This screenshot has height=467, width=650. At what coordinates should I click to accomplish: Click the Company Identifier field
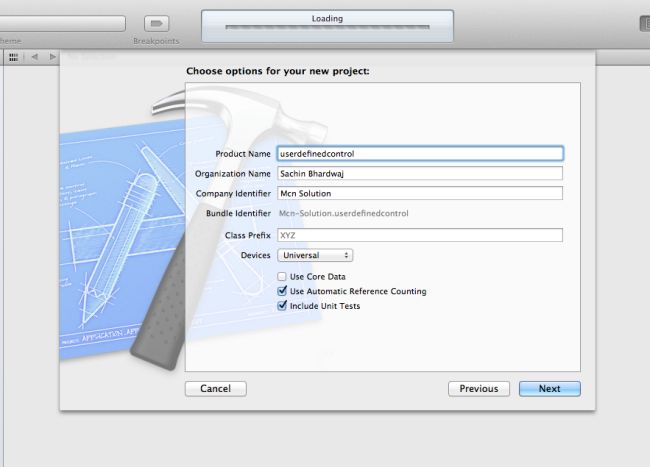(x=420, y=193)
